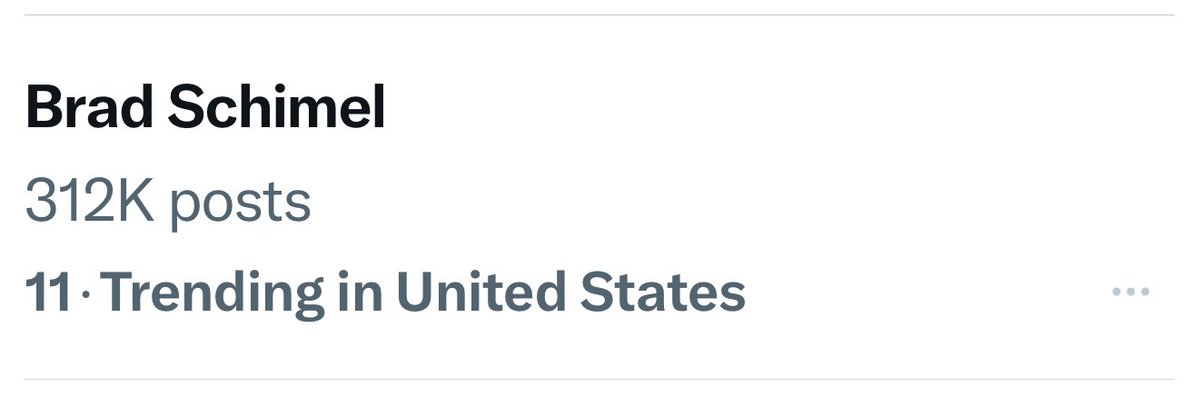Click empty space right of Brad Schimel
The height and width of the screenshot is (397, 1199).
[765, 108]
